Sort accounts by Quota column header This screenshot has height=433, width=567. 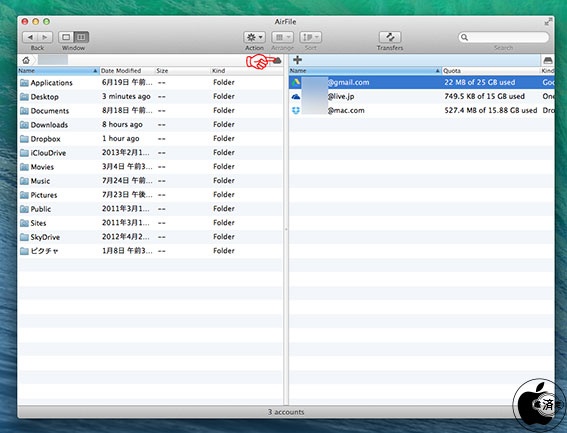point(491,71)
